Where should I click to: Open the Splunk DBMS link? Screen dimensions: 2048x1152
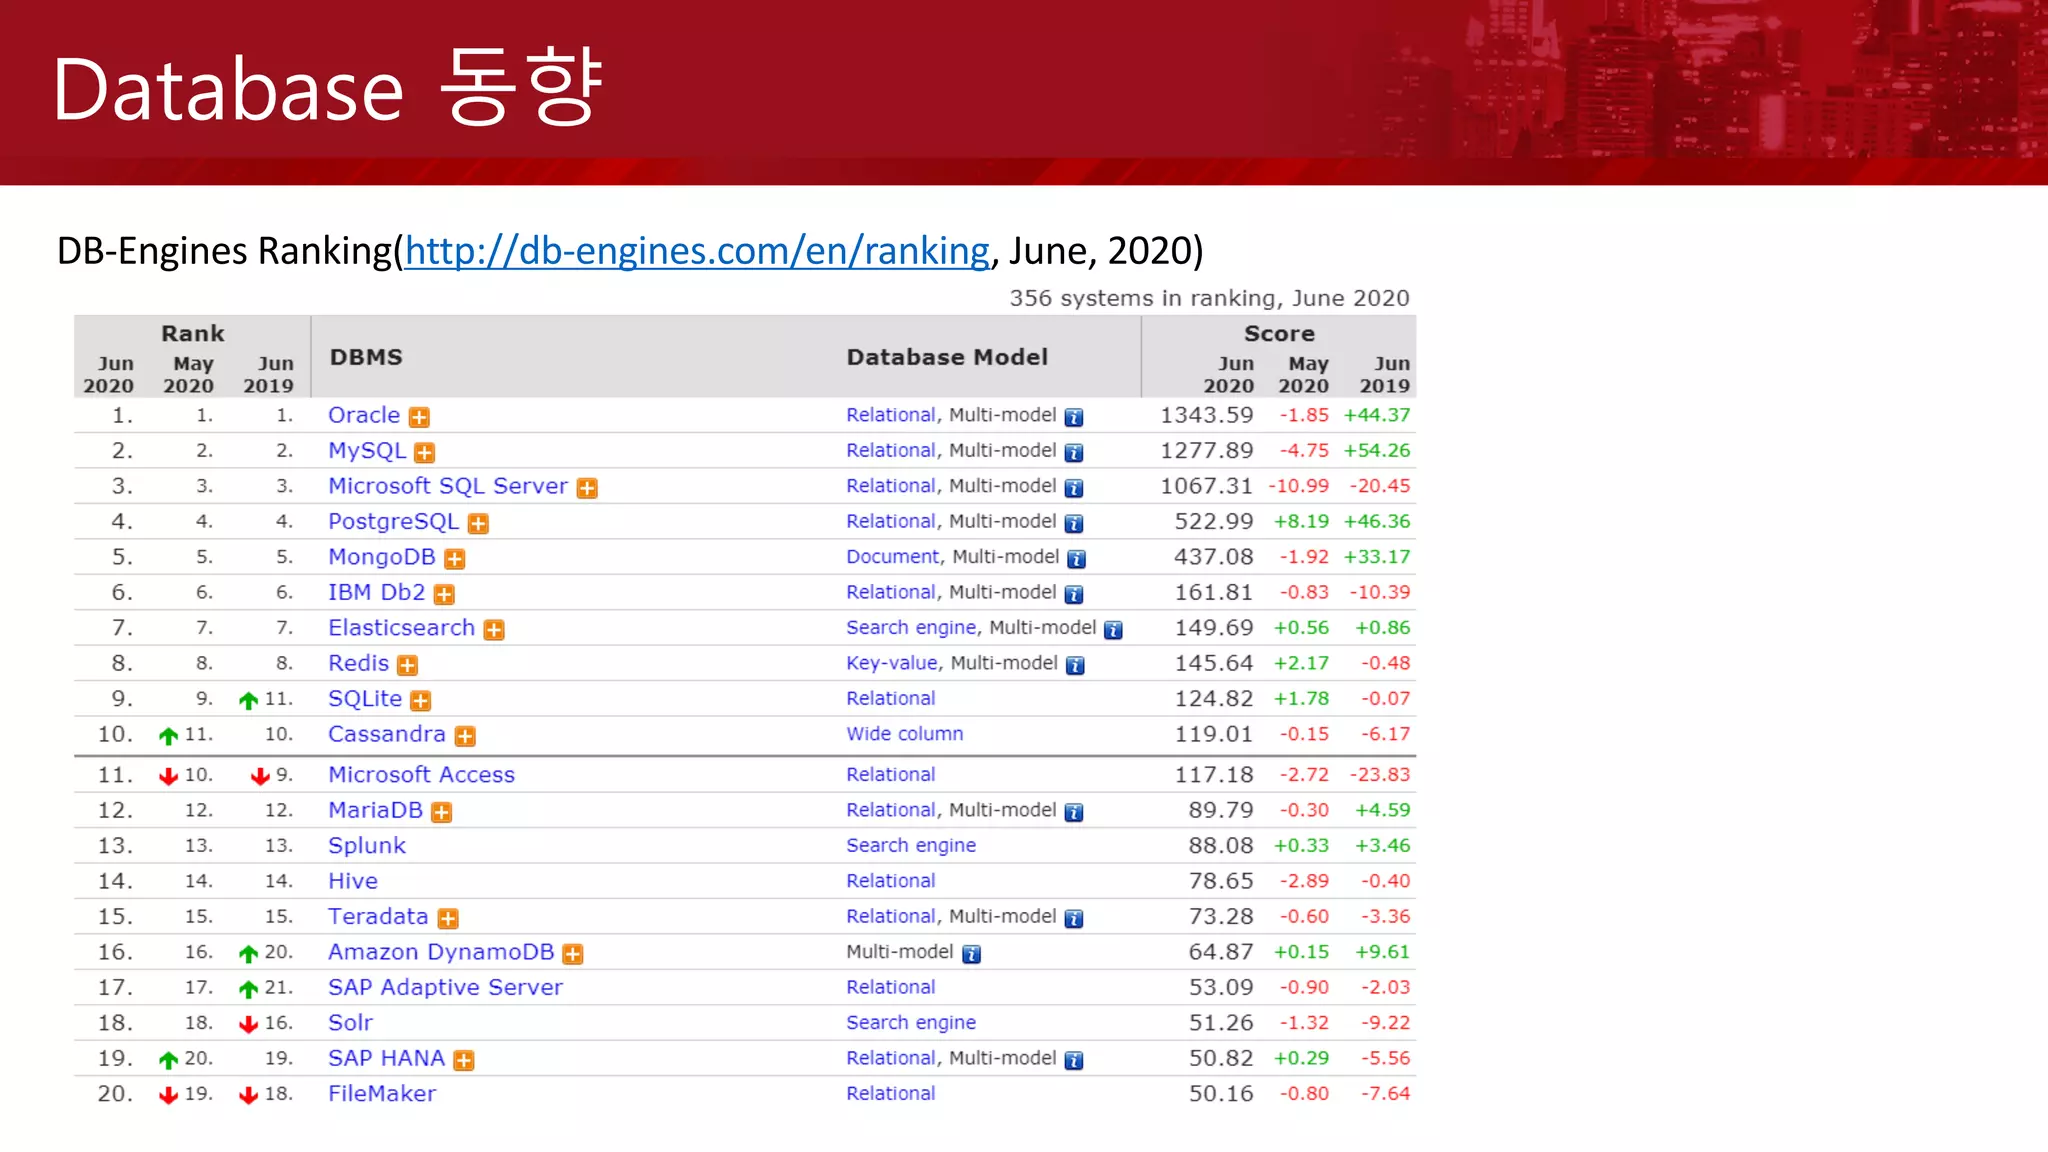(x=367, y=846)
